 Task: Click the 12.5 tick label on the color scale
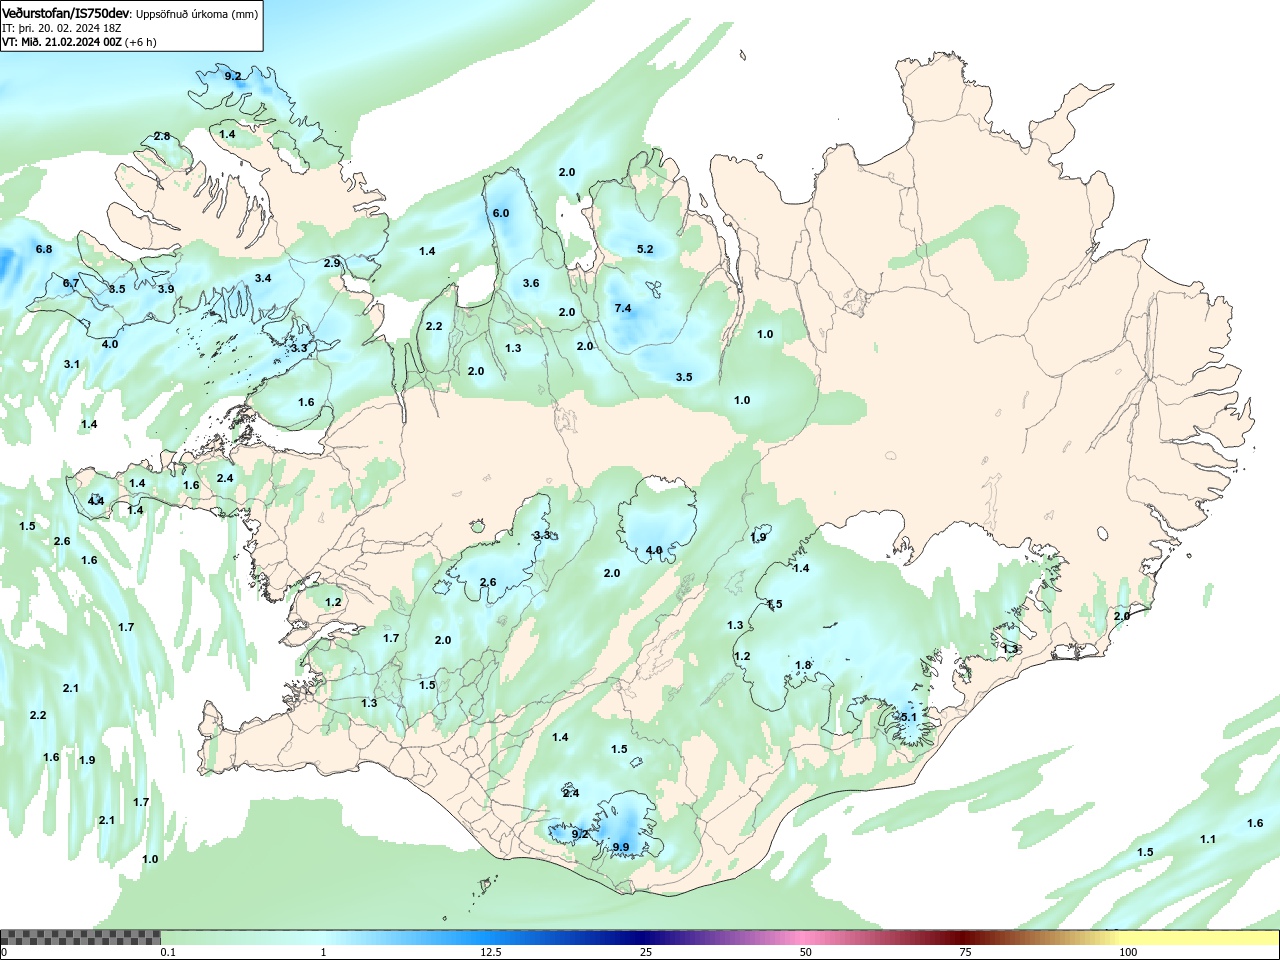(490, 952)
